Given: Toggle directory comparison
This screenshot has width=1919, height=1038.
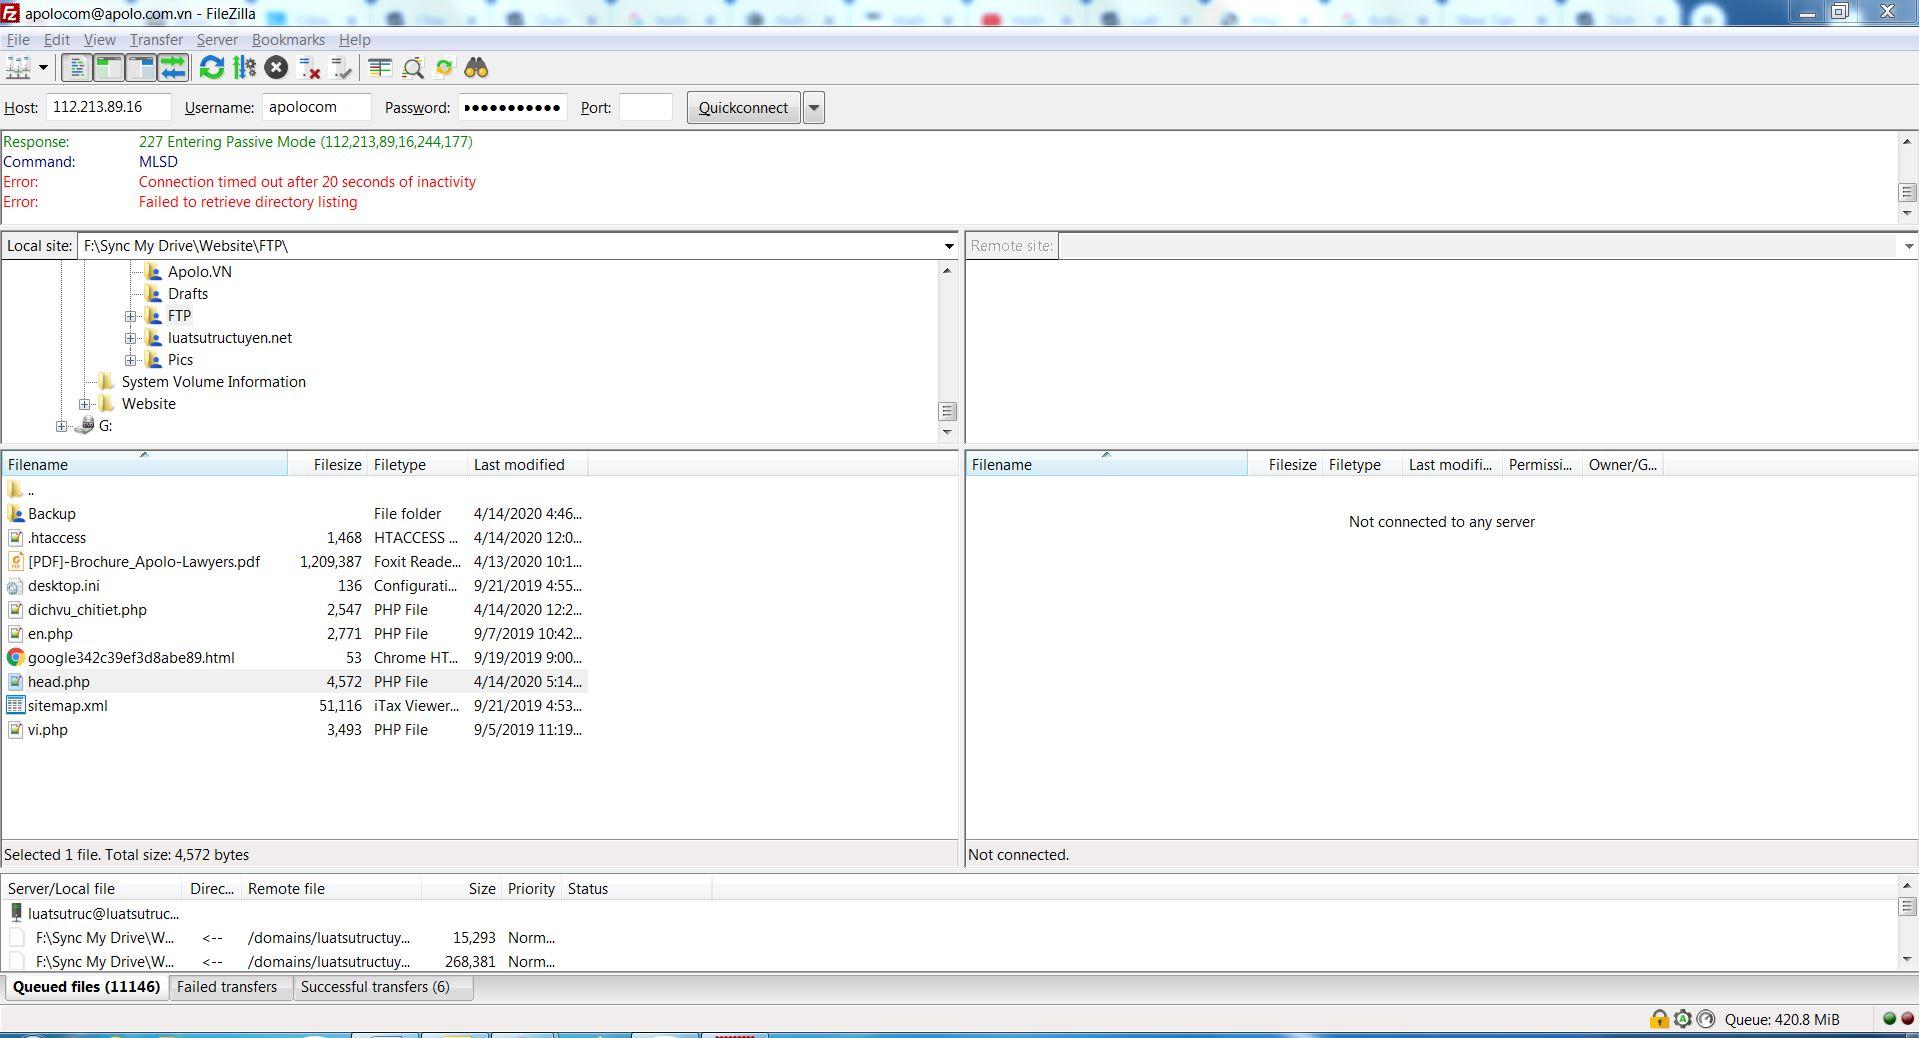Looking at the screenshot, I should (x=412, y=68).
